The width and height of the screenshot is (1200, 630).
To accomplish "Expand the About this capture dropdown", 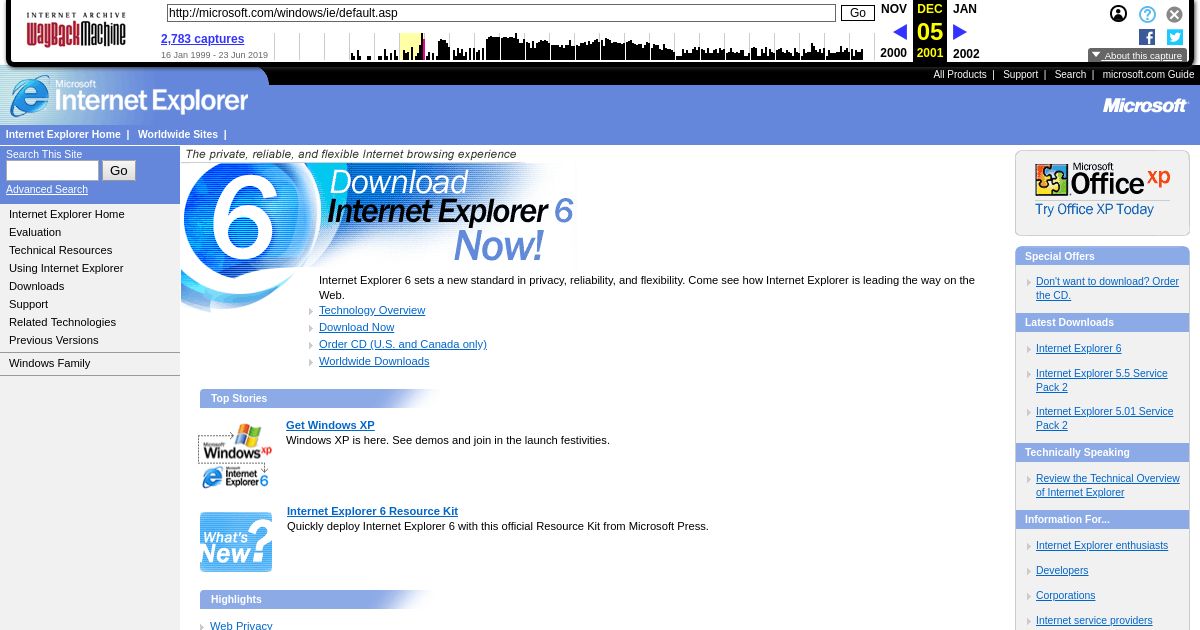I will (x=1136, y=56).
